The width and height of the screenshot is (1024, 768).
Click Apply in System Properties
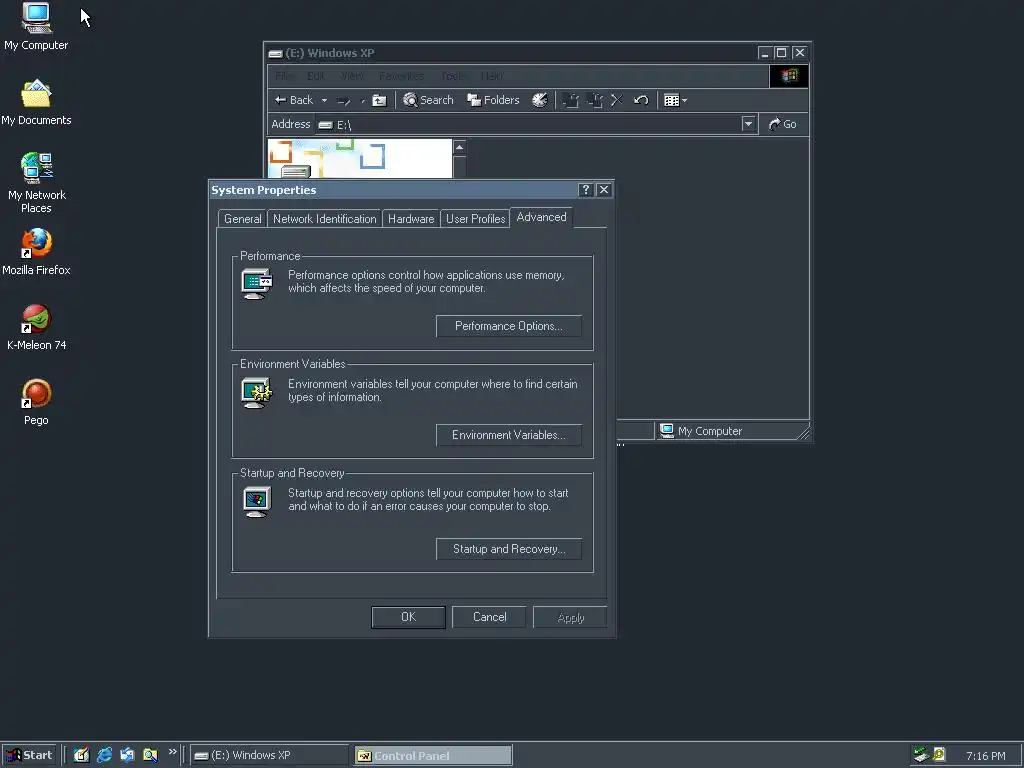click(570, 617)
